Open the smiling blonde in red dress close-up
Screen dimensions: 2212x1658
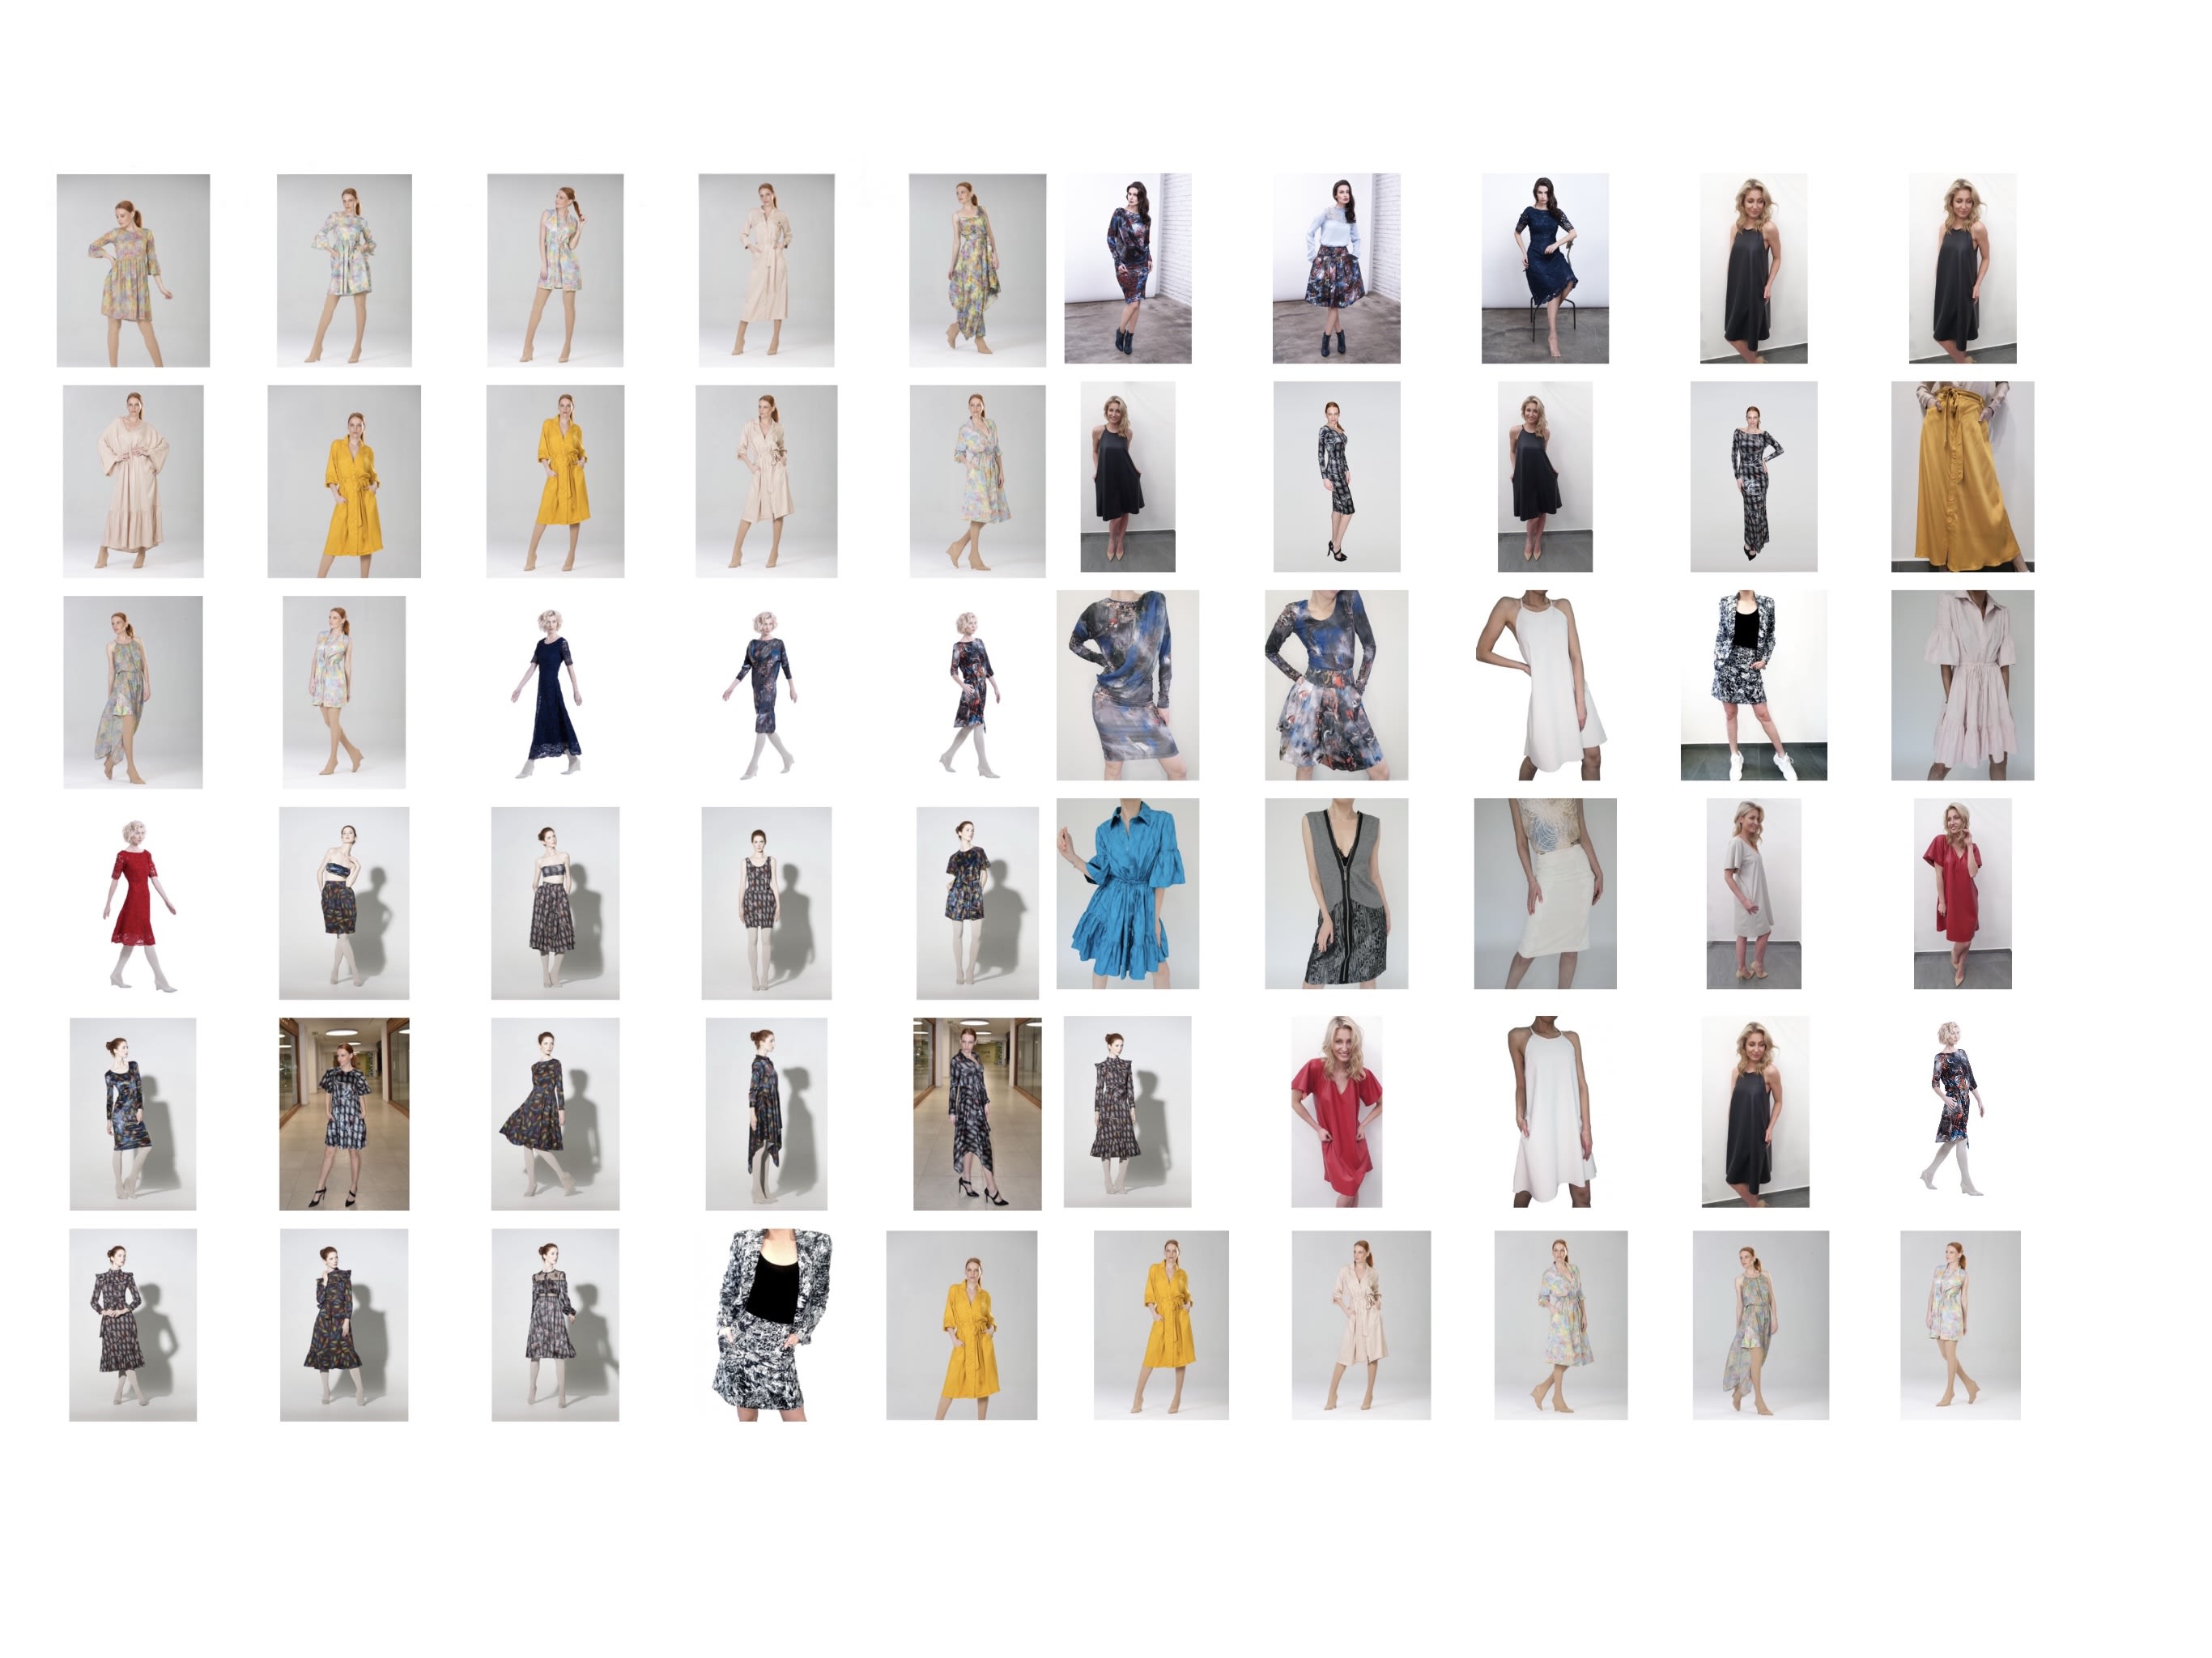click(x=1335, y=1111)
